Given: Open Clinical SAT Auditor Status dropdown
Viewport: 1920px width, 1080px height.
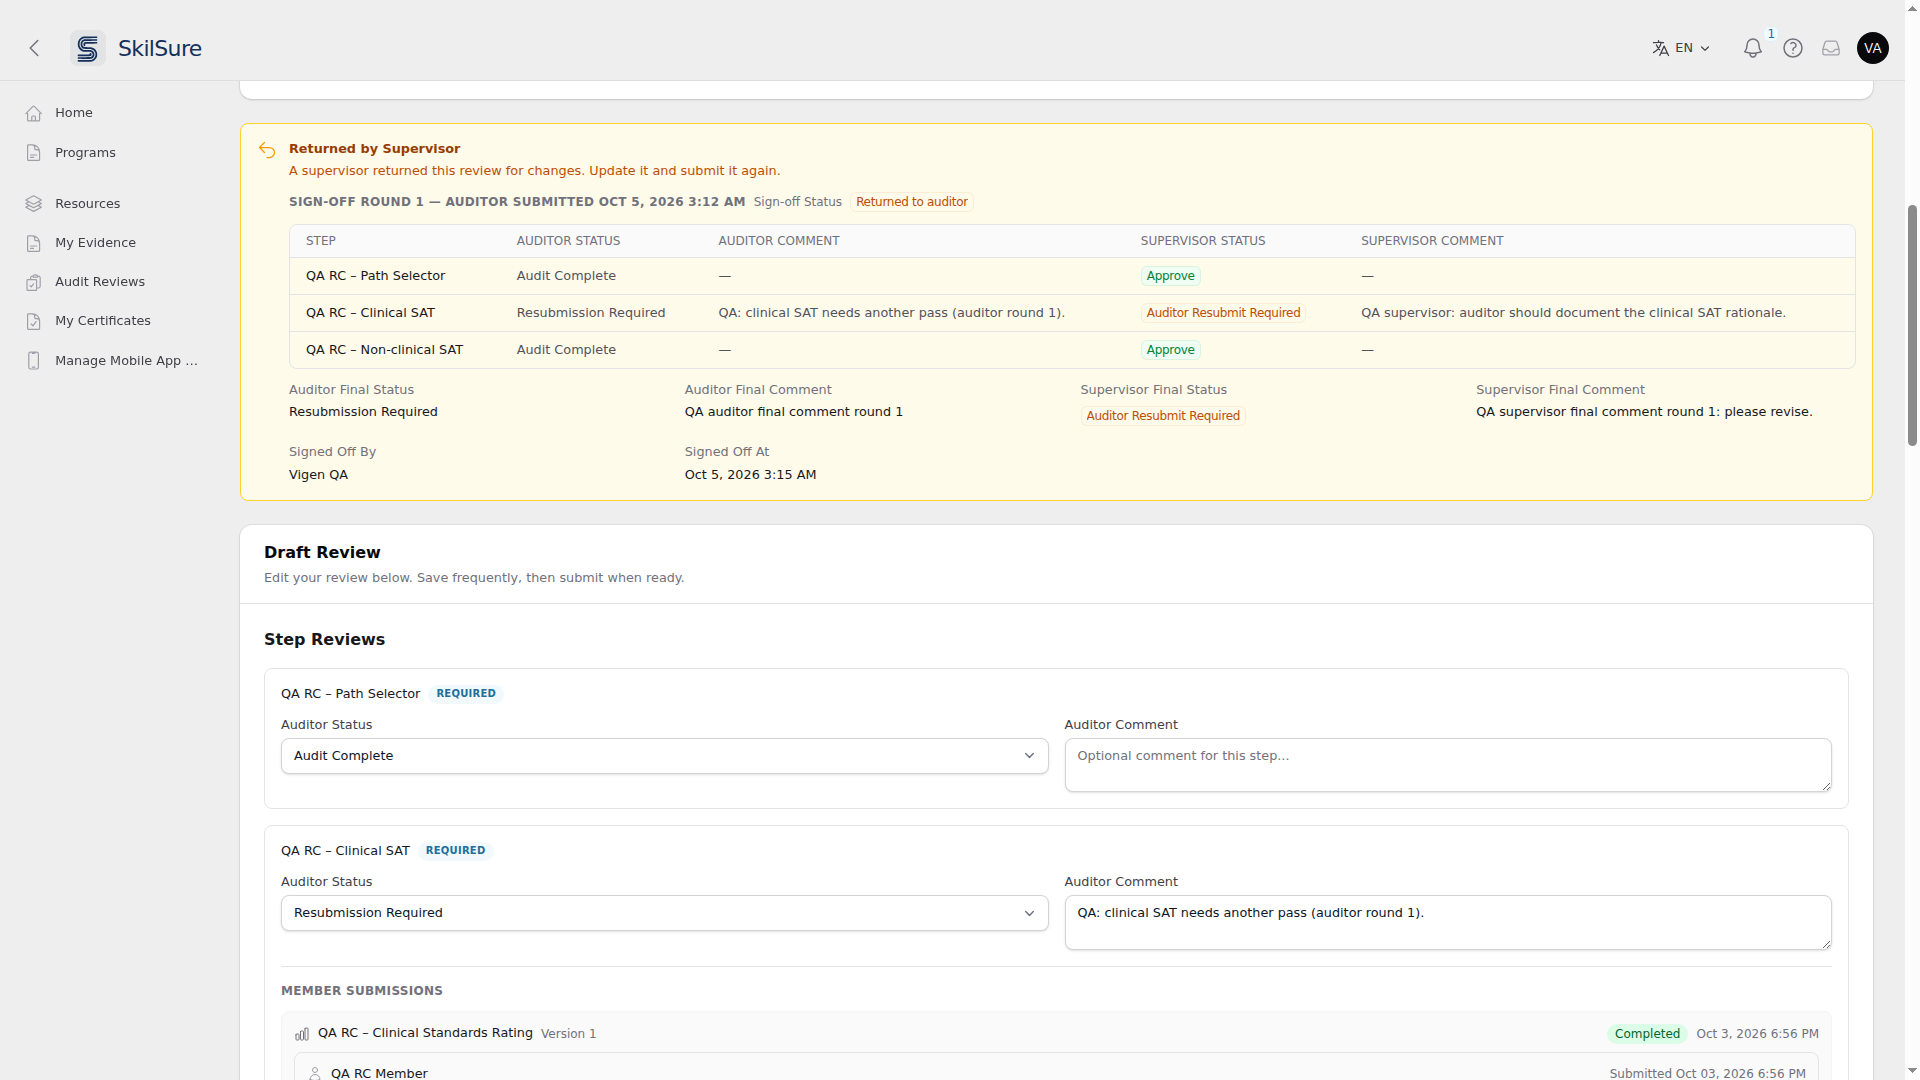Looking at the screenshot, I should [x=664, y=913].
